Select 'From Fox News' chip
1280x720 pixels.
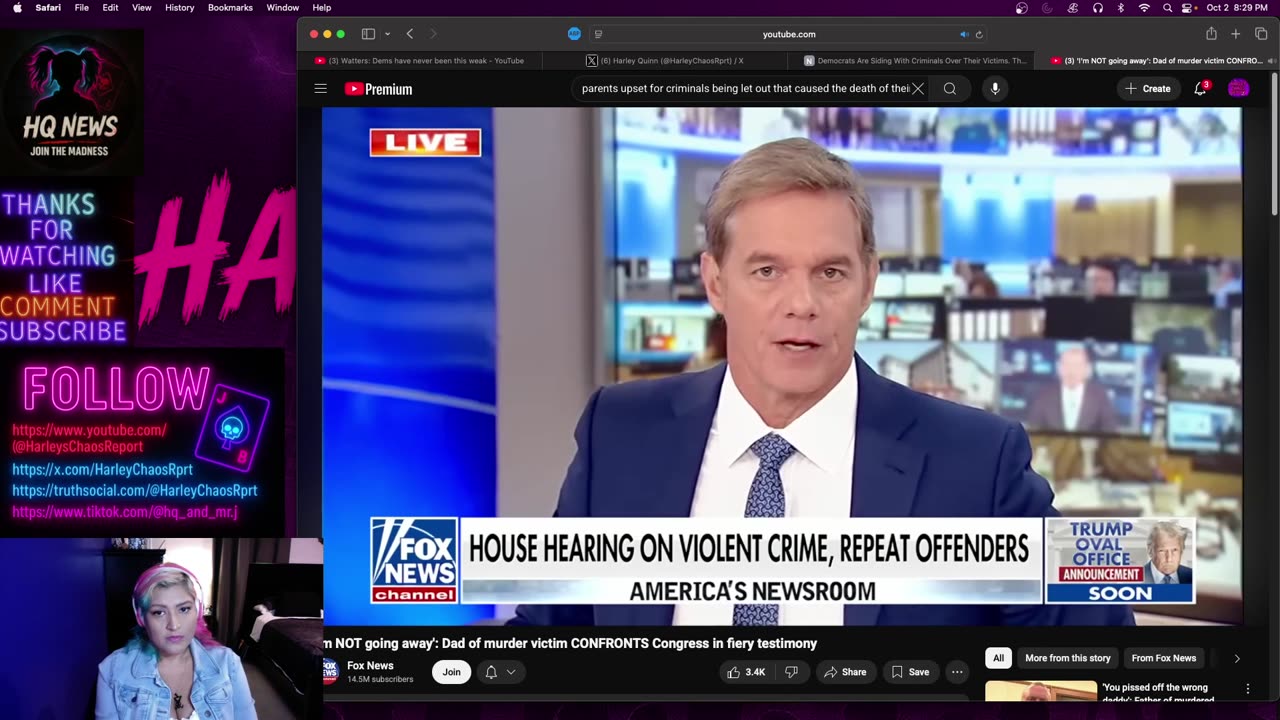pos(1164,658)
